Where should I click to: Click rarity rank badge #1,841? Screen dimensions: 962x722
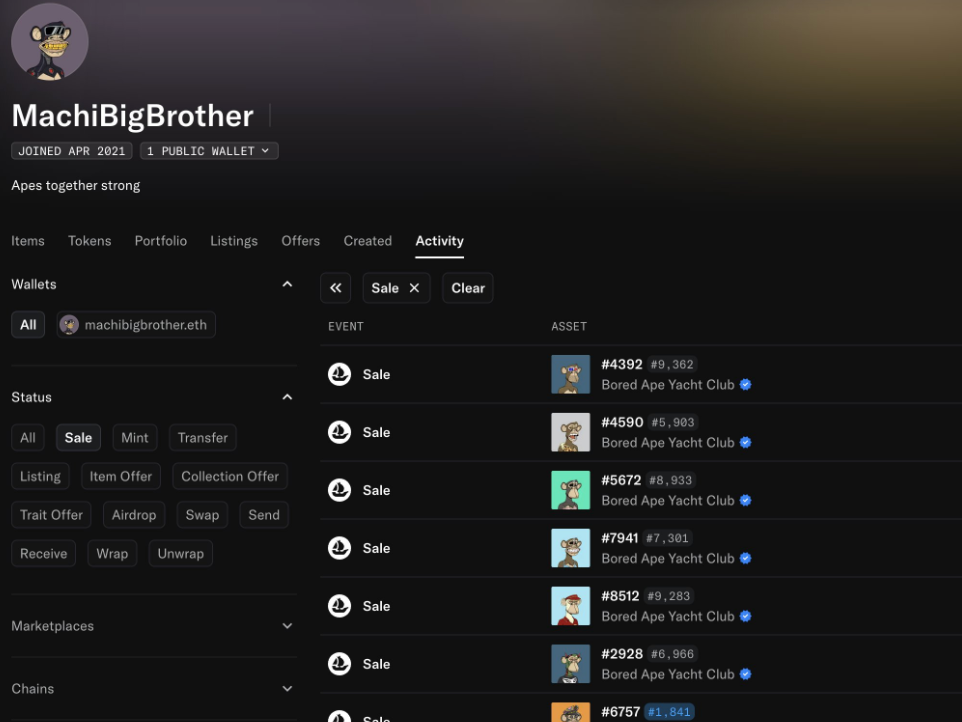pos(669,712)
